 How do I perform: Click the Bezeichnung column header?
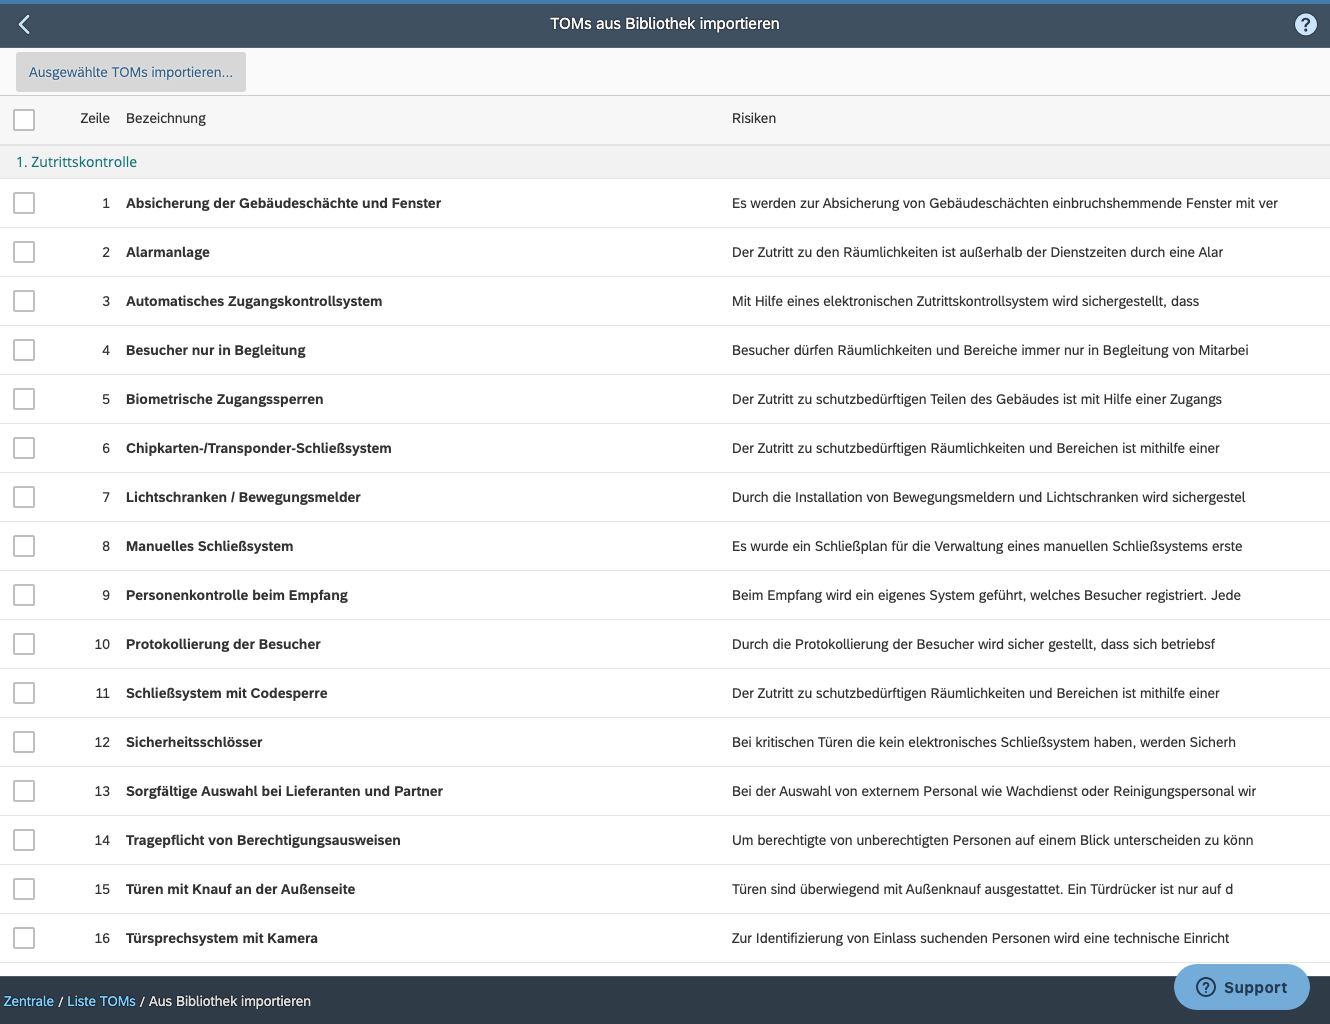click(x=165, y=118)
